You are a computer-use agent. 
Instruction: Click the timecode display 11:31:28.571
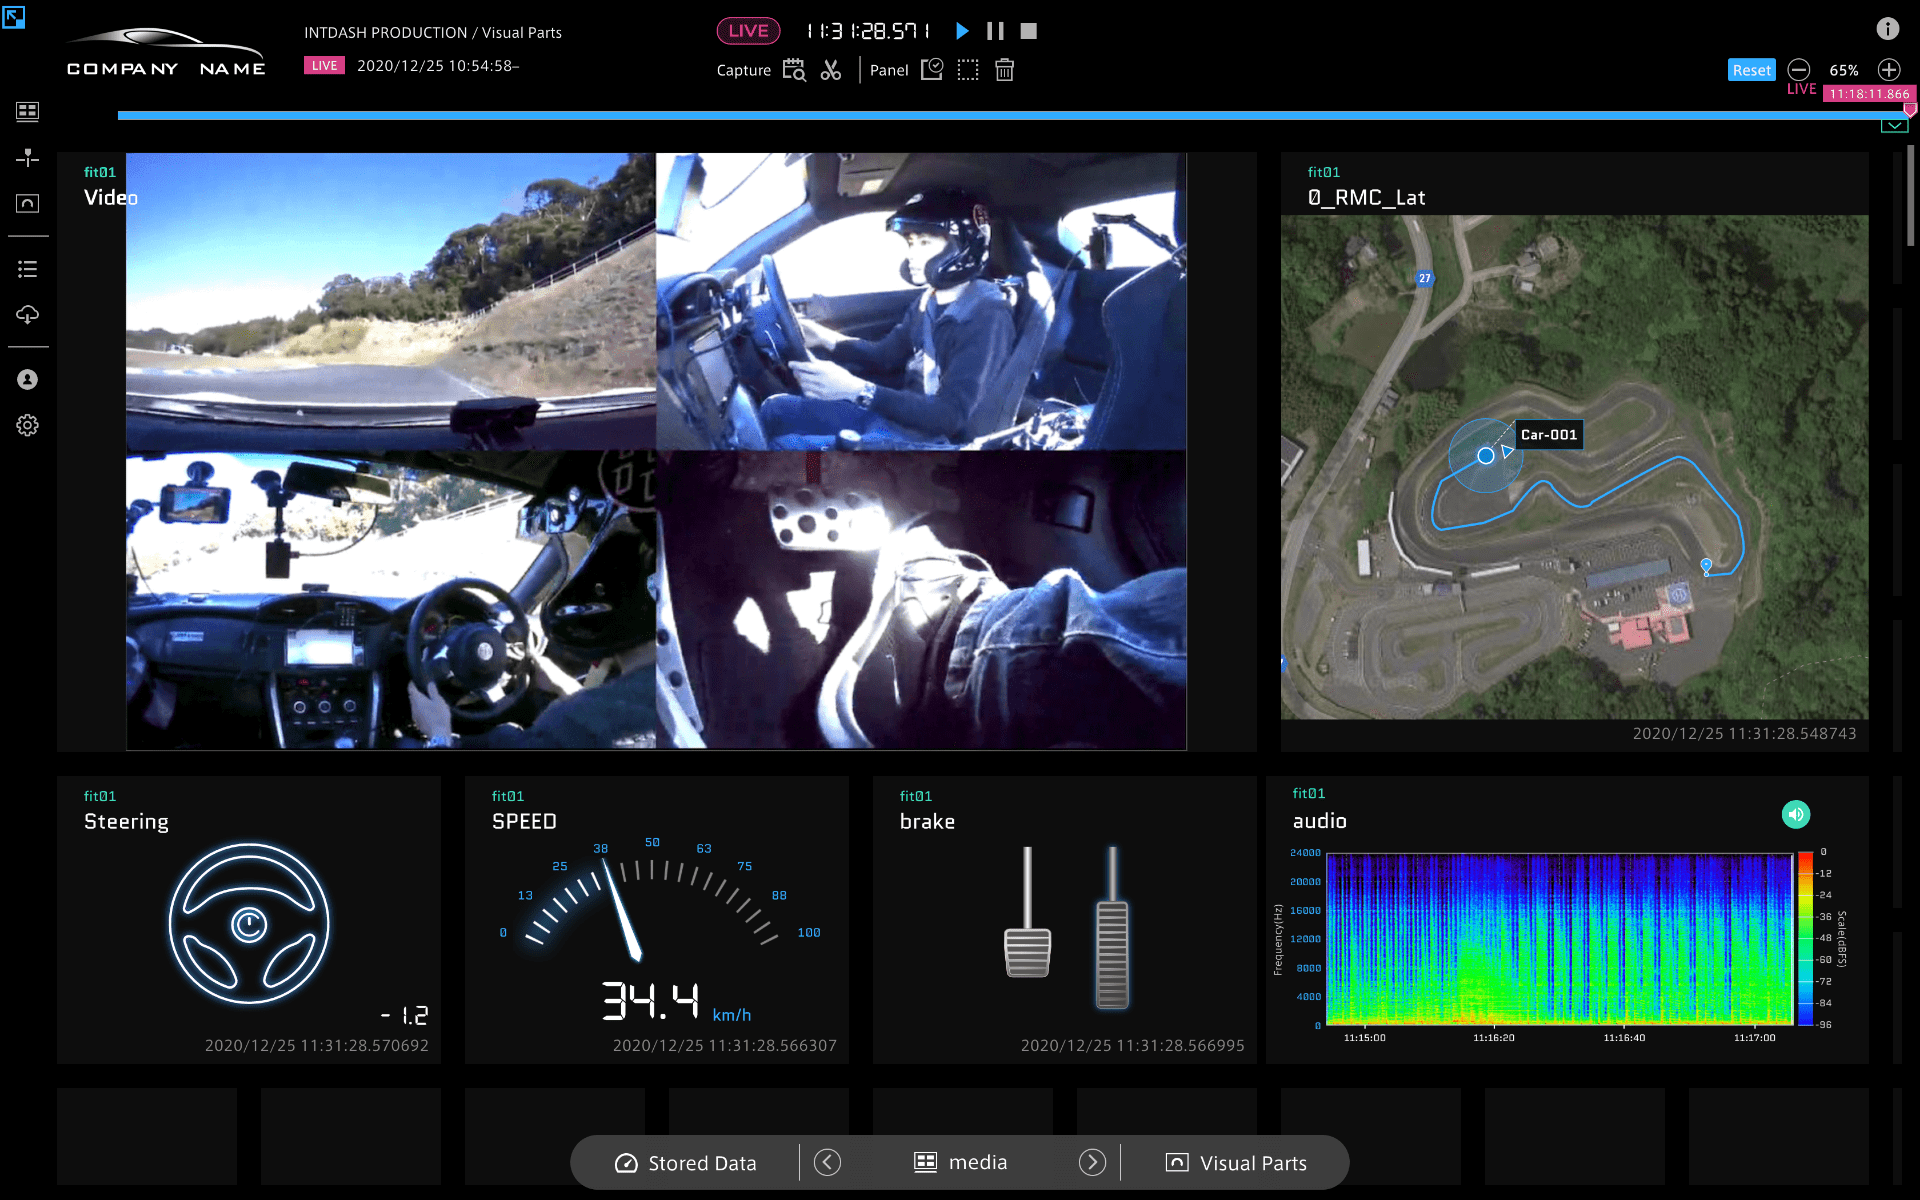point(868,31)
